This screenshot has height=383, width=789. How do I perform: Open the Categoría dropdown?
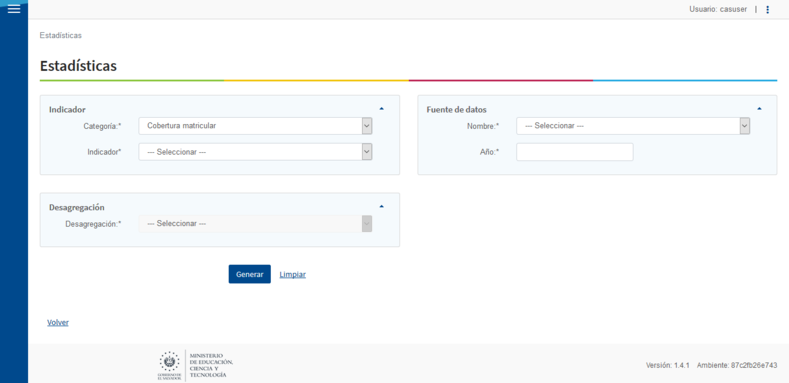click(x=256, y=126)
